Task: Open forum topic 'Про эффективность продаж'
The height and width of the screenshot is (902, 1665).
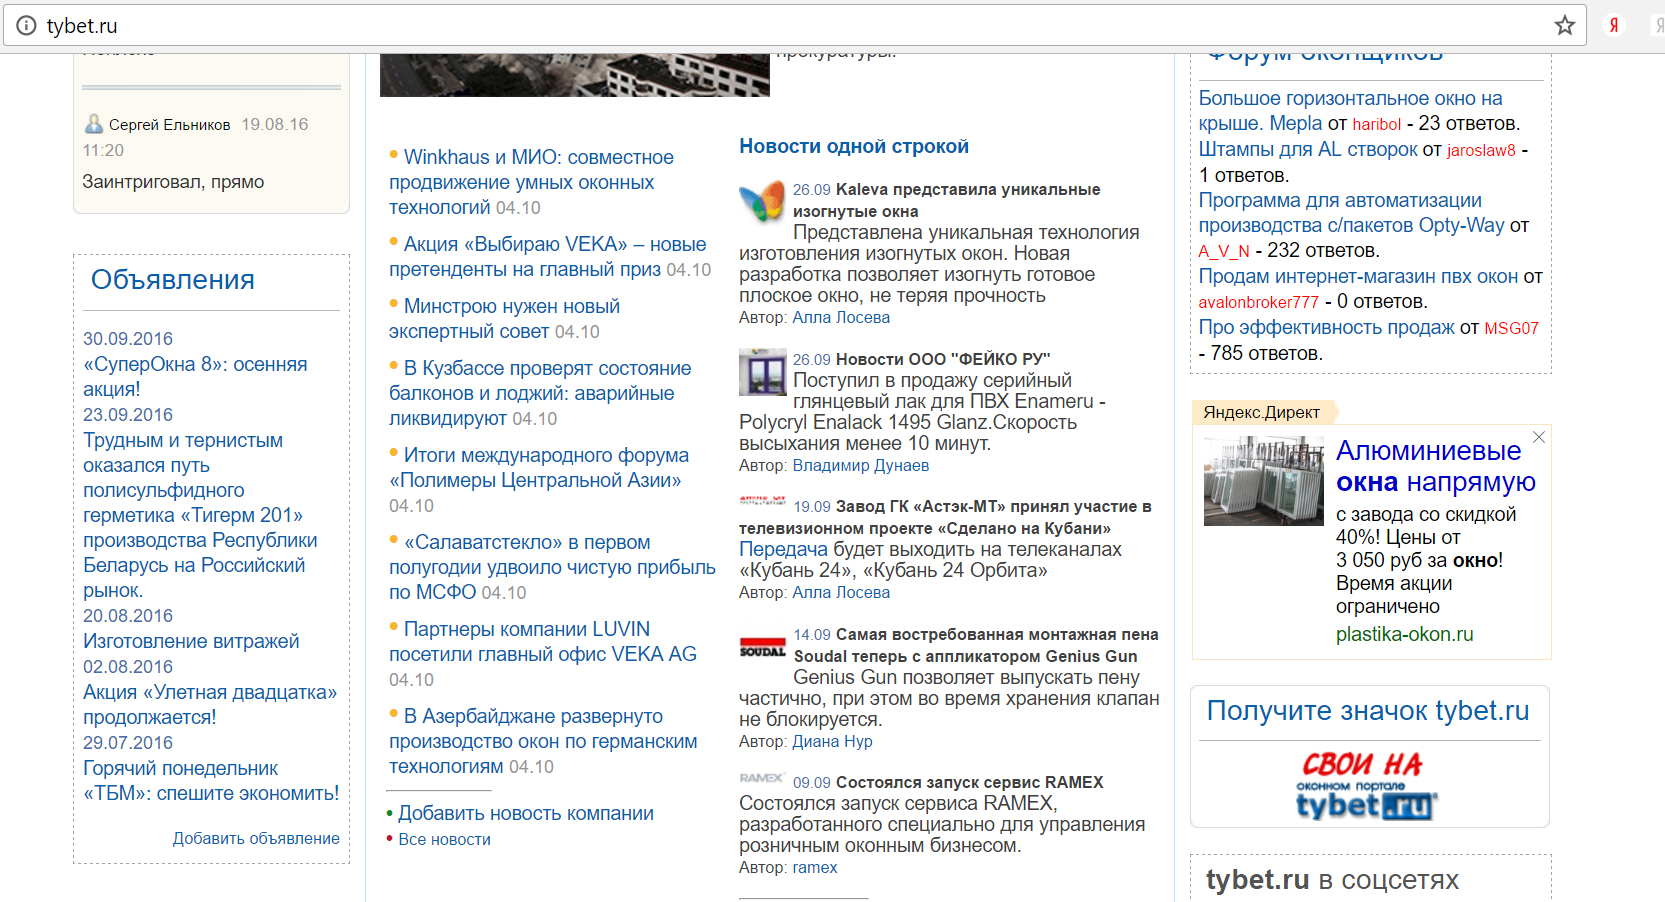Action: point(1327,327)
